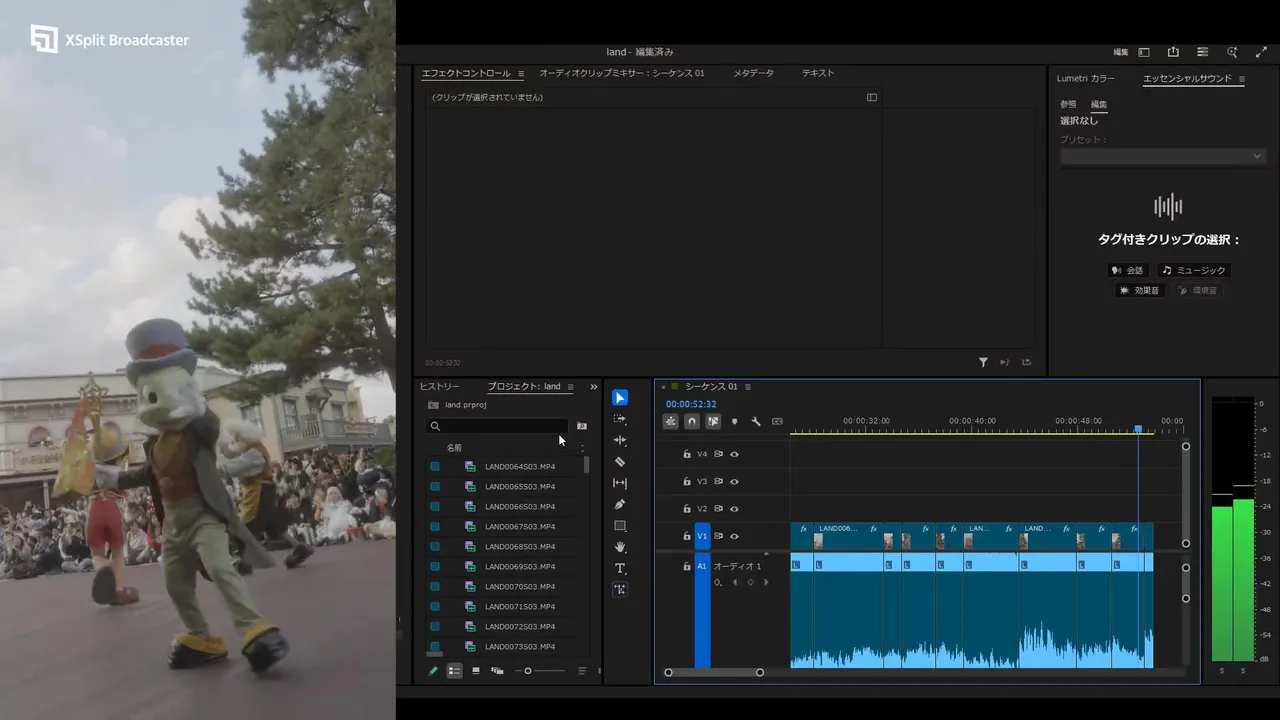
Task: Switch project panel to icon view
Action: [x=476, y=671]
